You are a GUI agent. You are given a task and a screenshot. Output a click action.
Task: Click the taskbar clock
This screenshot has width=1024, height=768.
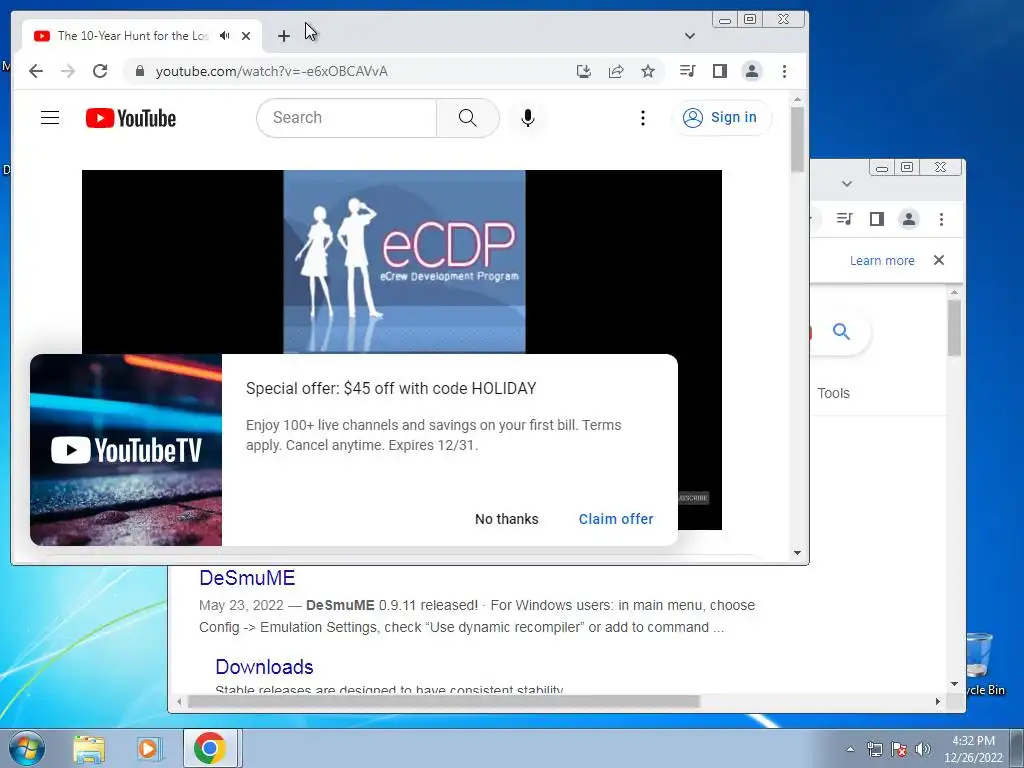click(973, 749)
